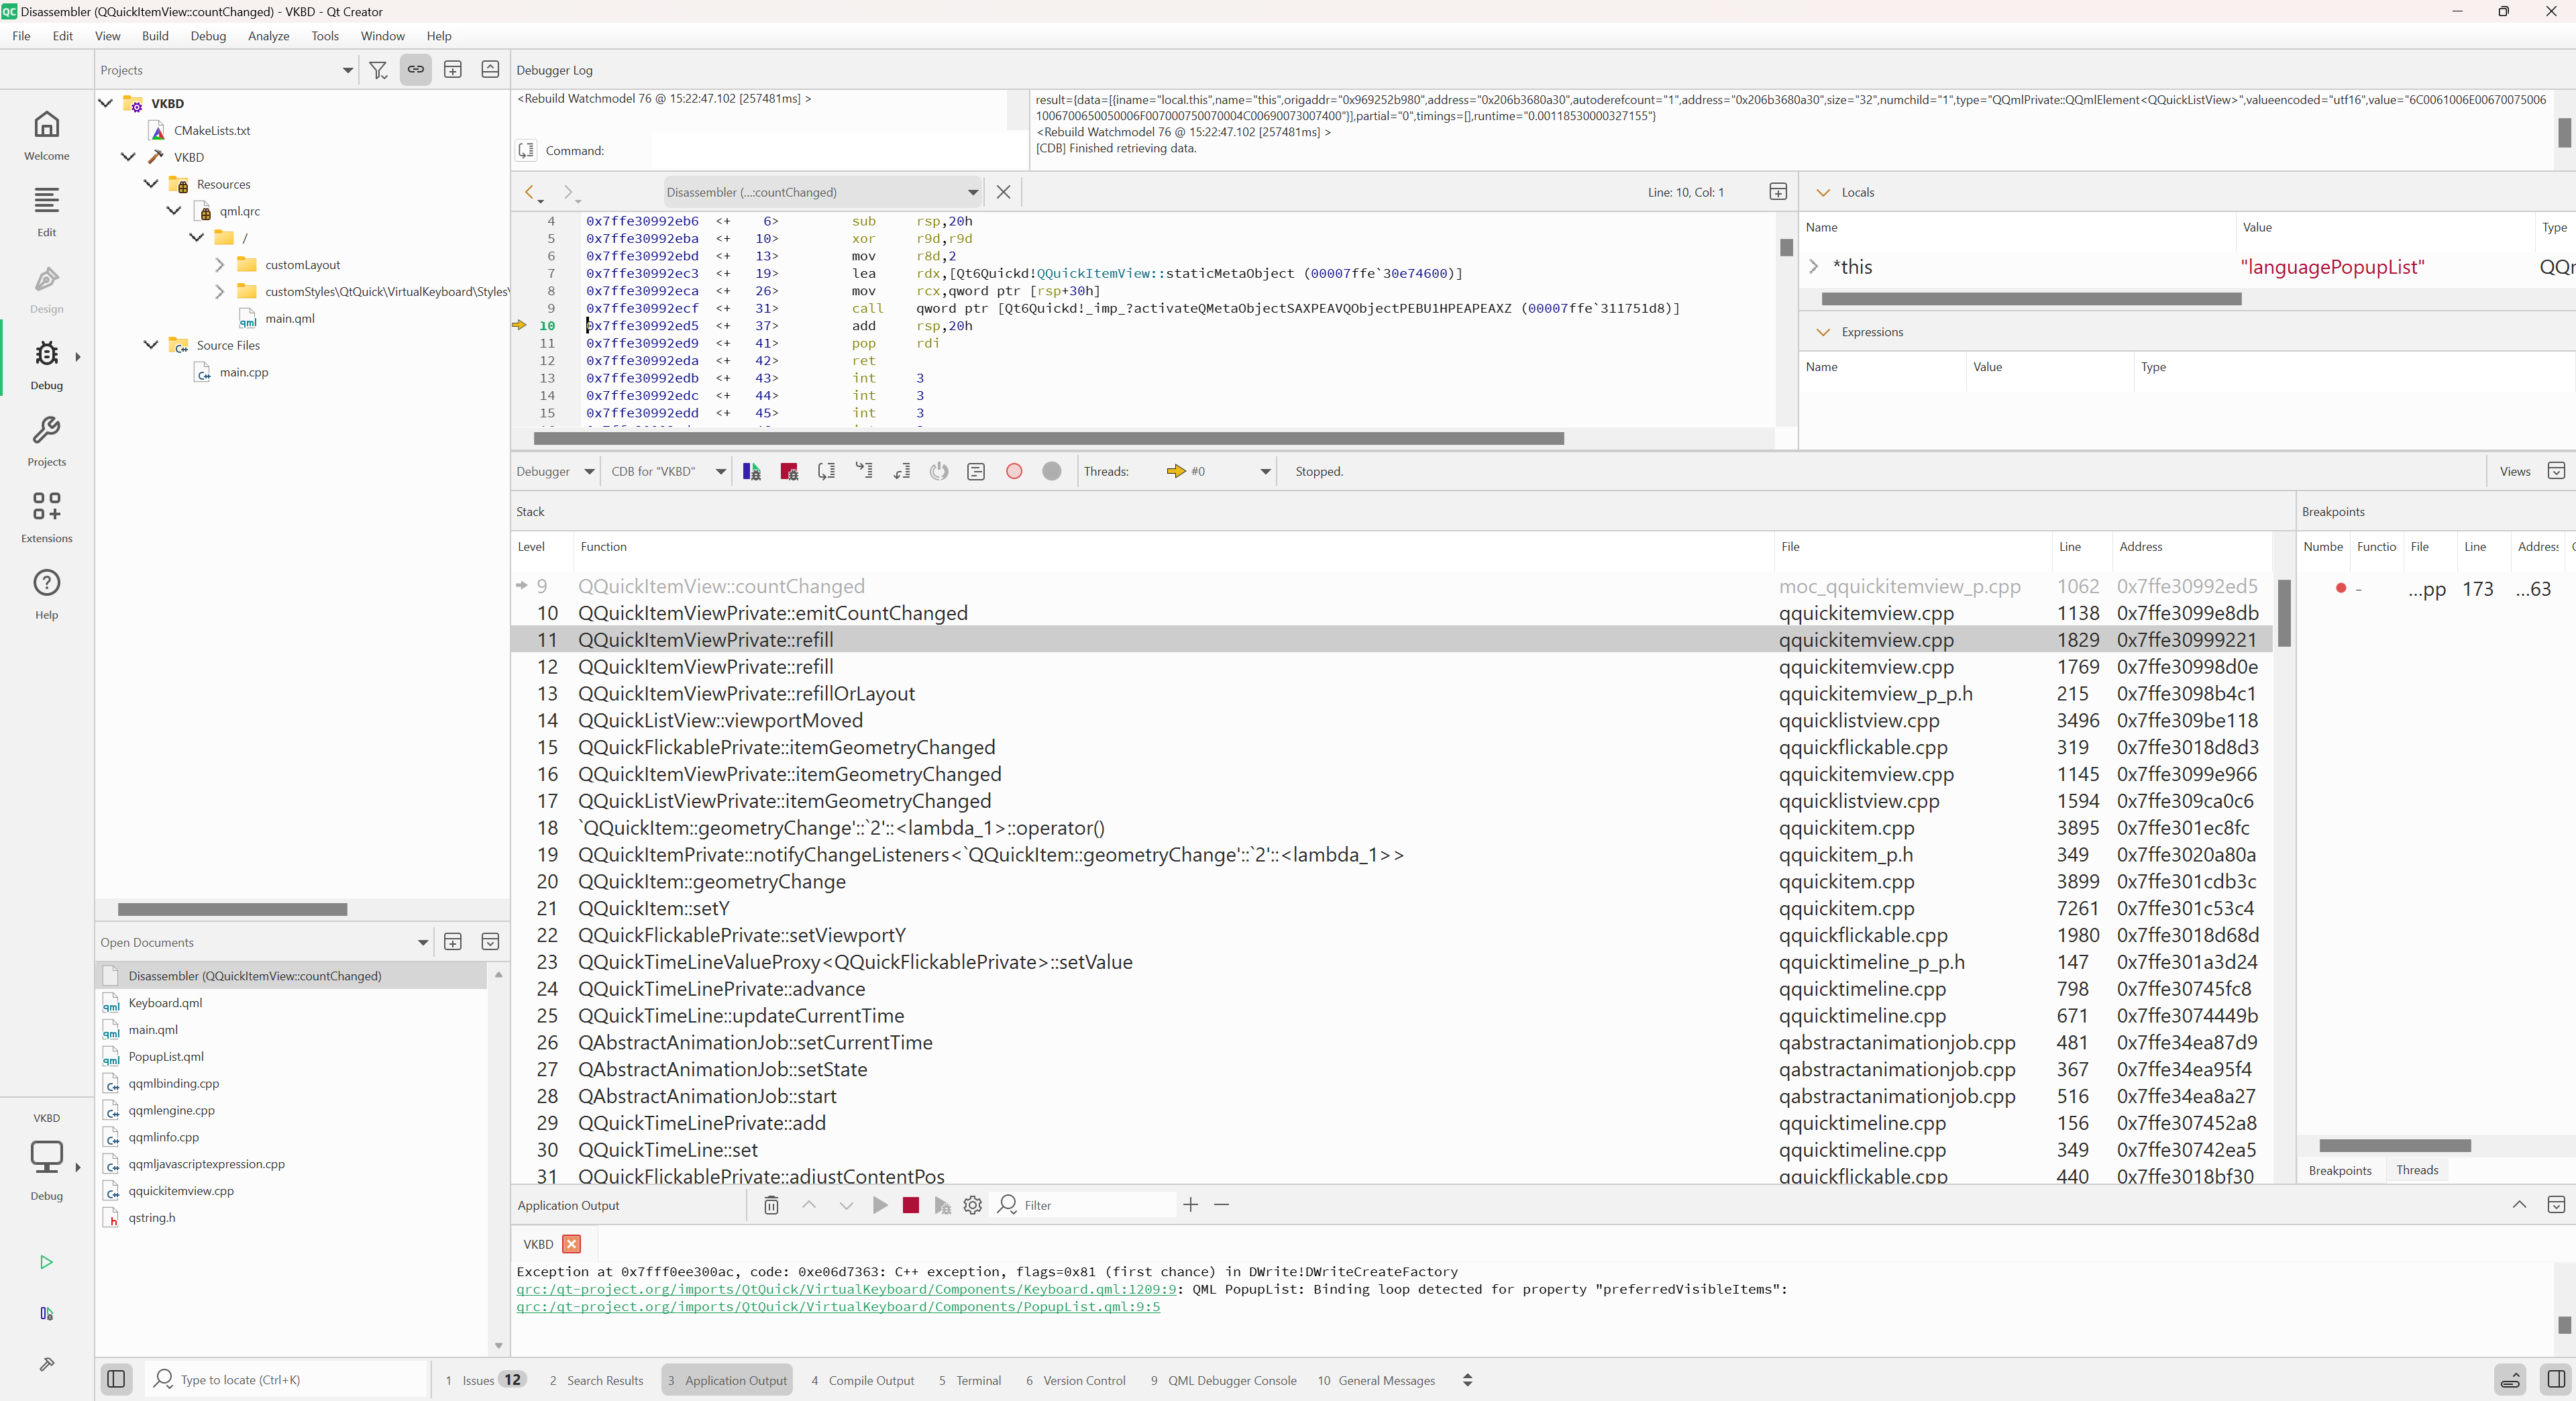The width and height of the screenshot is (2576, 1401).
Task: Click the Run button in the sidebar
Action: (x=46, y=1262)
